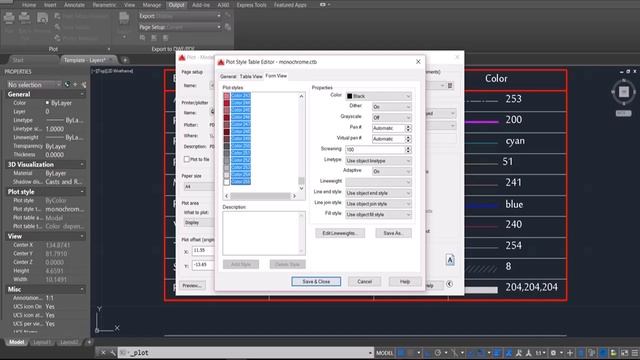Screen dimensions: 640x360
Task: Click the white color swatch at list bottom
Action: click(227, 182)
